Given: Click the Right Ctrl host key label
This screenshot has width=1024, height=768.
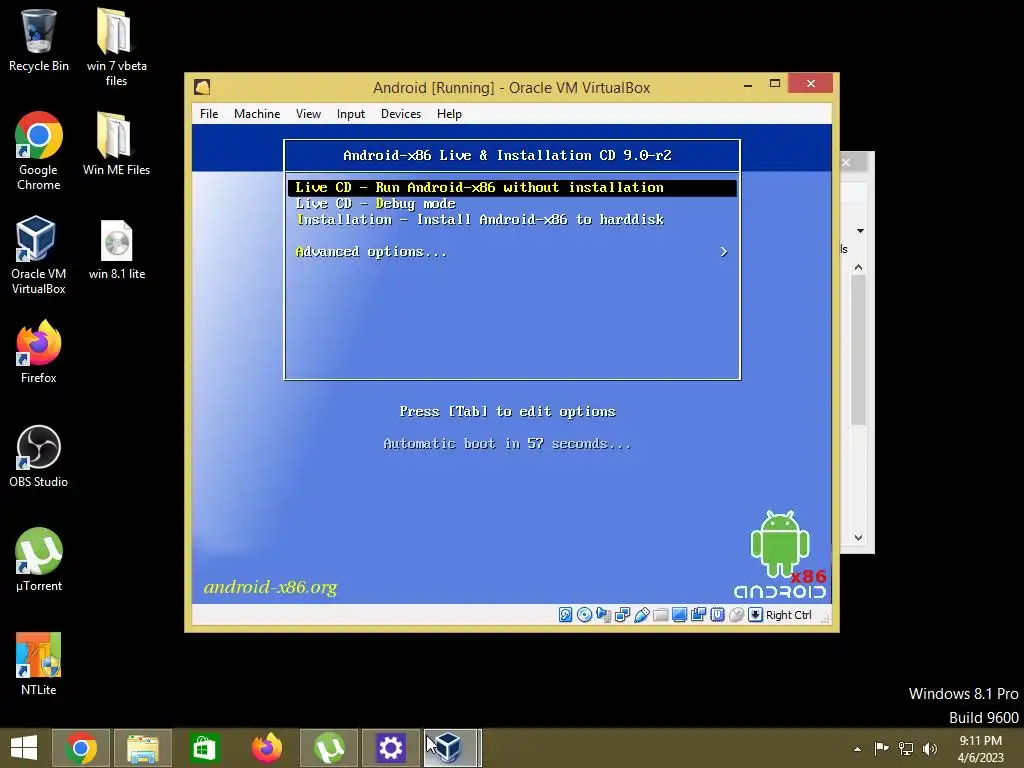Looking at the screenshot, I should tap(788, 615).
